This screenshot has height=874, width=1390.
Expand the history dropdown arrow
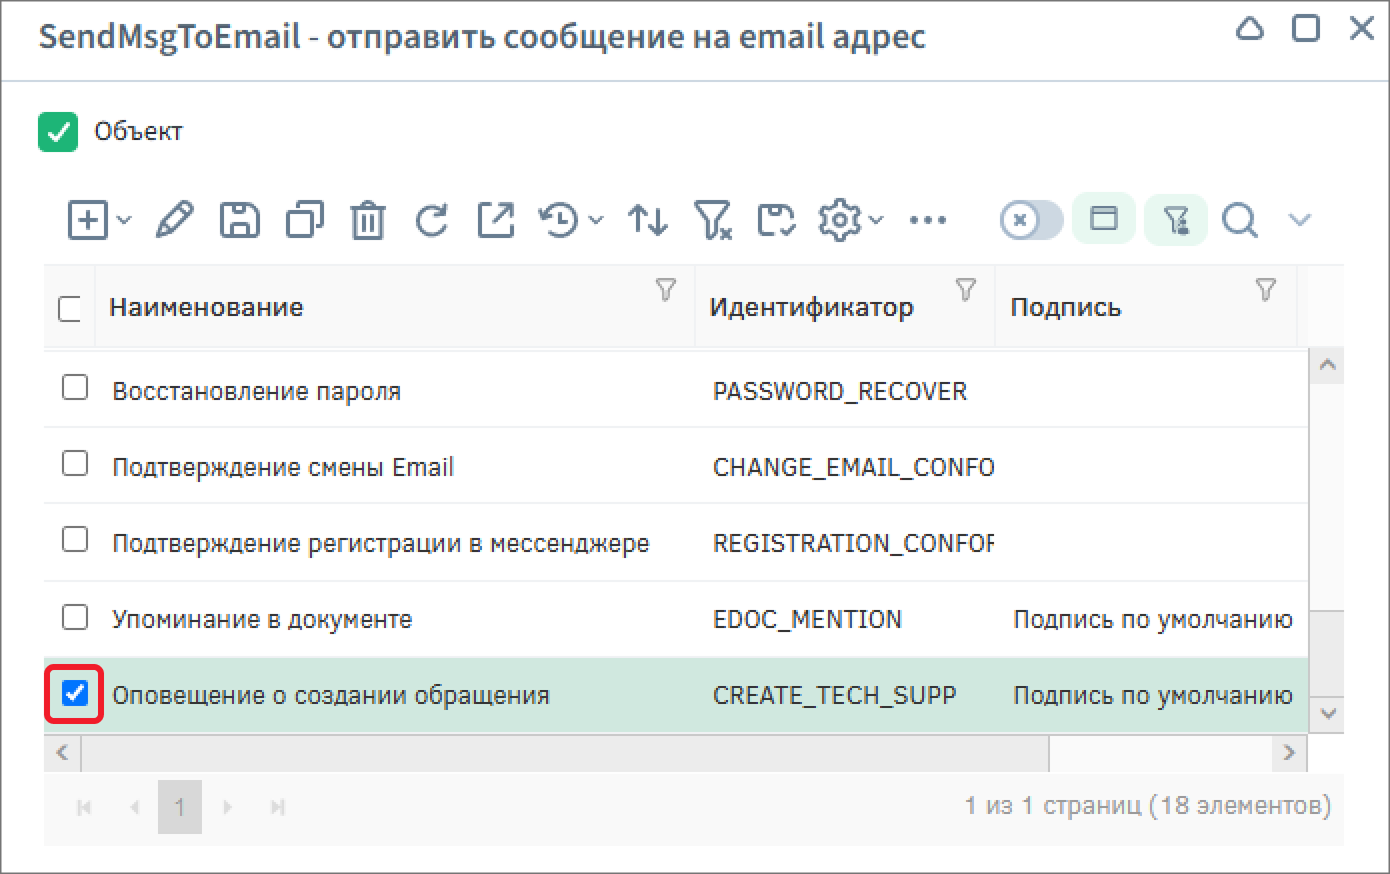click(x=596, y=219)
